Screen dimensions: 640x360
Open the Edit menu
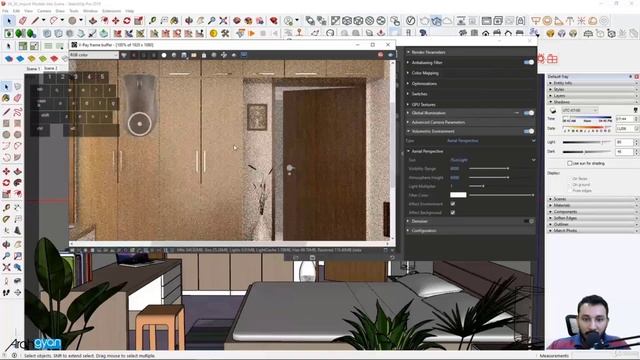pos(17,11)
